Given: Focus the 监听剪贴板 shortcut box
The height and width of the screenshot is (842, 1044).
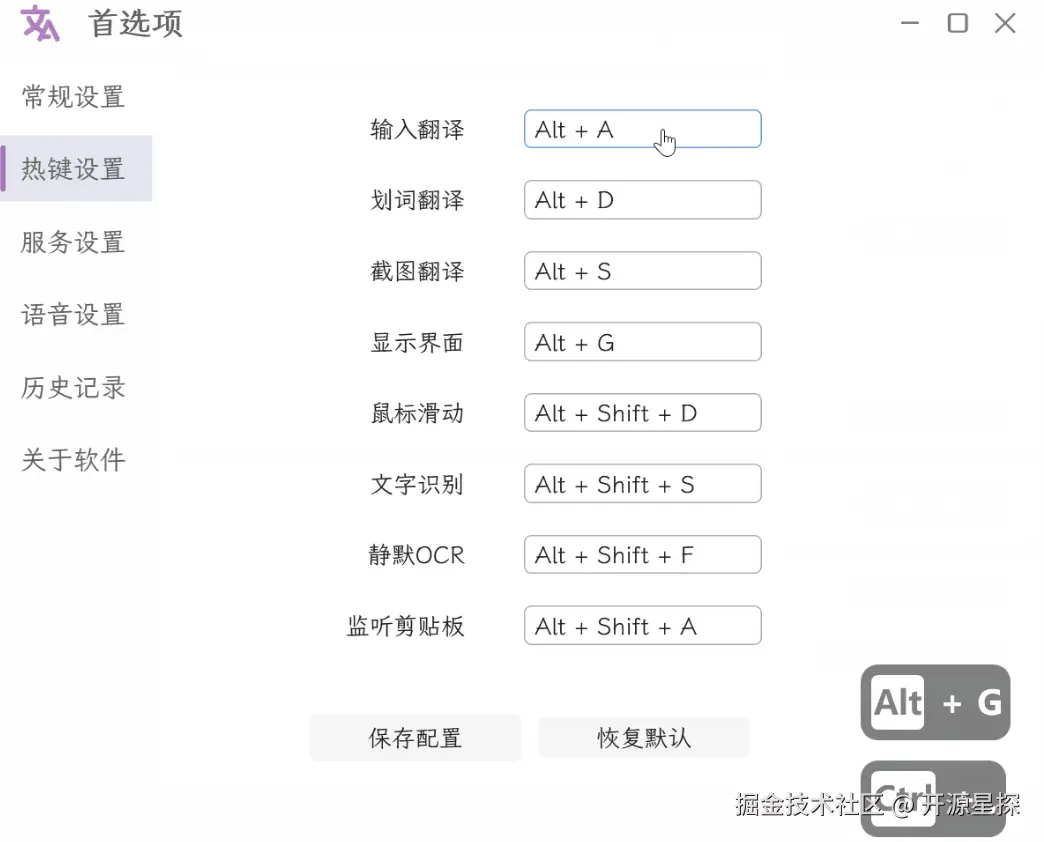Looking at the screenshot, I should click(642, 626).
